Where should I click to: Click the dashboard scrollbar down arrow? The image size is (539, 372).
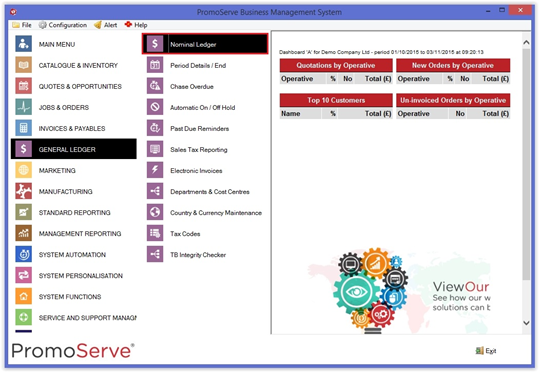526,323
